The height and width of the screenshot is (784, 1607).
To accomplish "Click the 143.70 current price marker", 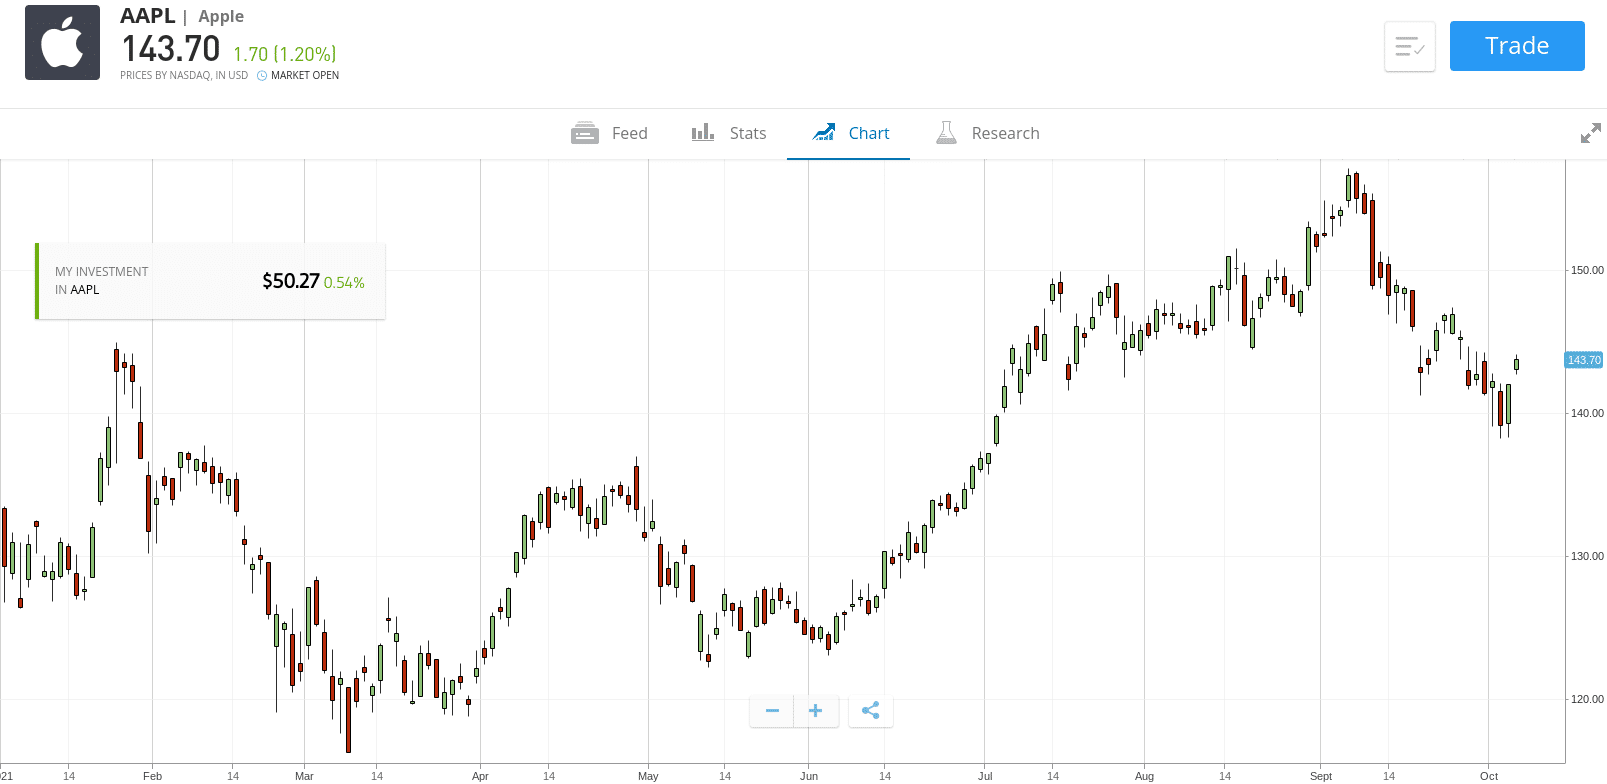I will point(1584,360).
